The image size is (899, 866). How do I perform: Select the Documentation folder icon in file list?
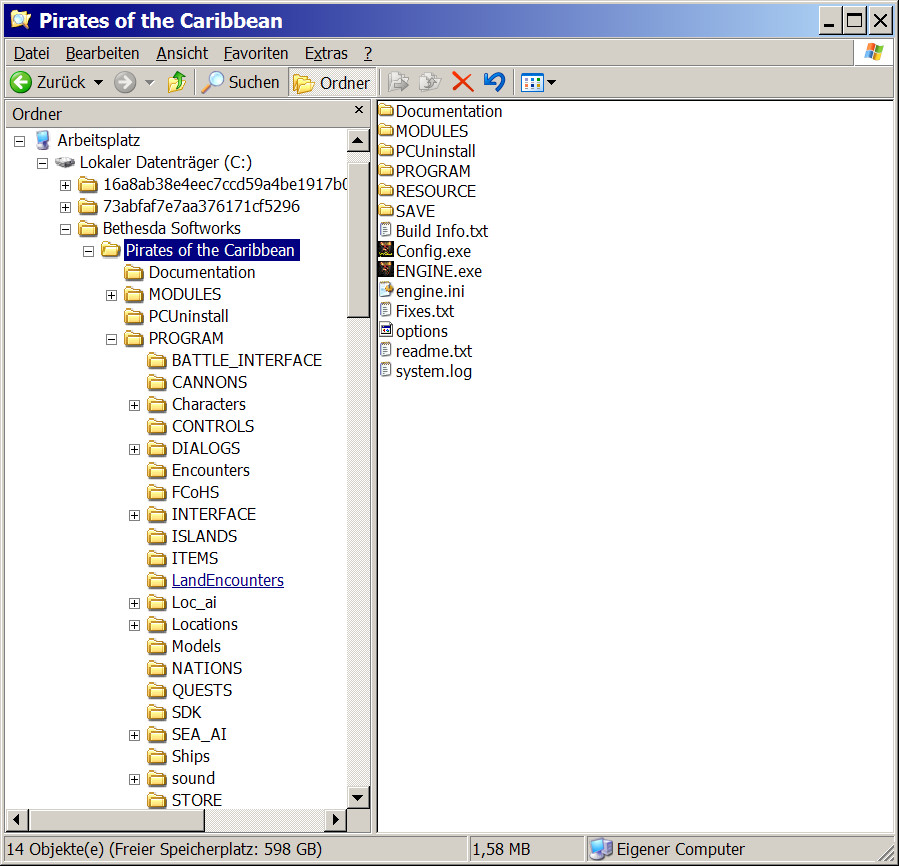386,110
